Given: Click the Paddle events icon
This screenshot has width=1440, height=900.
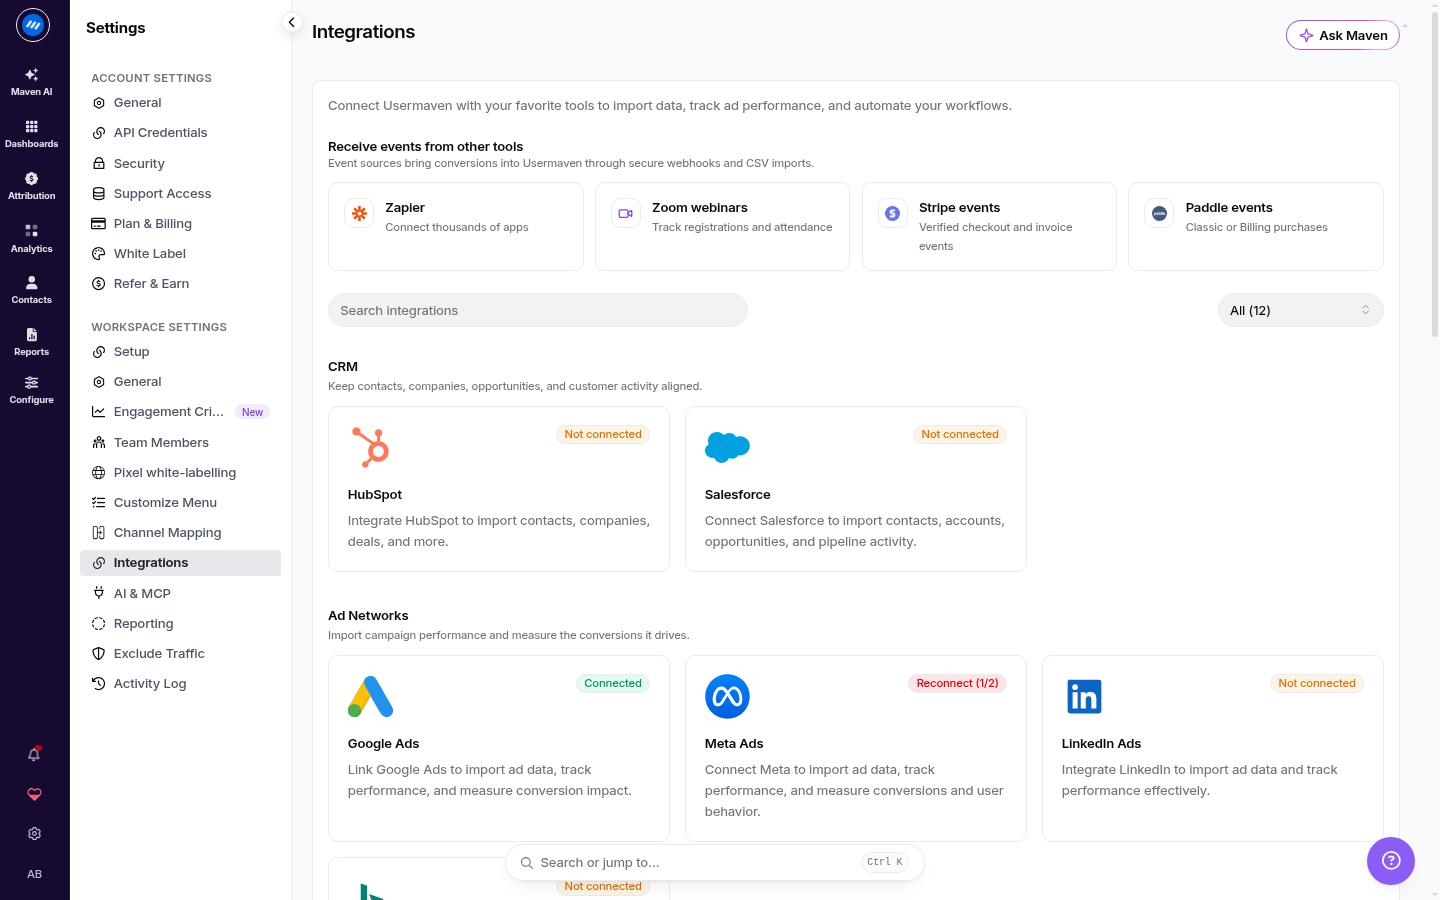Looking at the screenshot, I should pos(1159,213).
